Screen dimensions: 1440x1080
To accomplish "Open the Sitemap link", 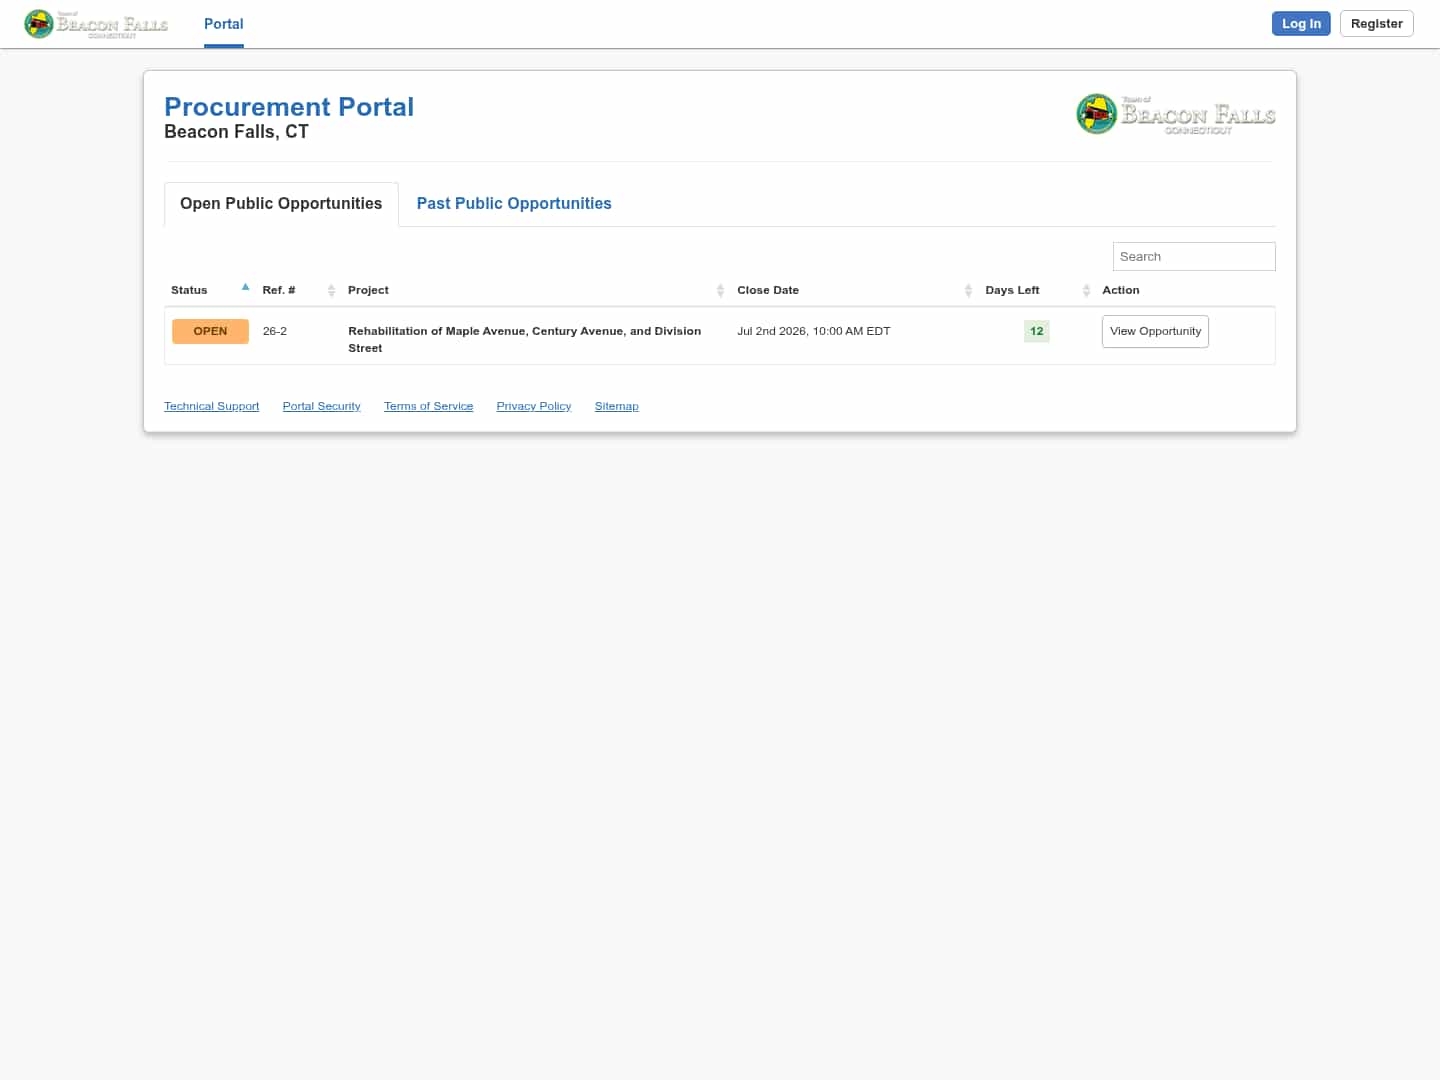I will [616, 406].
